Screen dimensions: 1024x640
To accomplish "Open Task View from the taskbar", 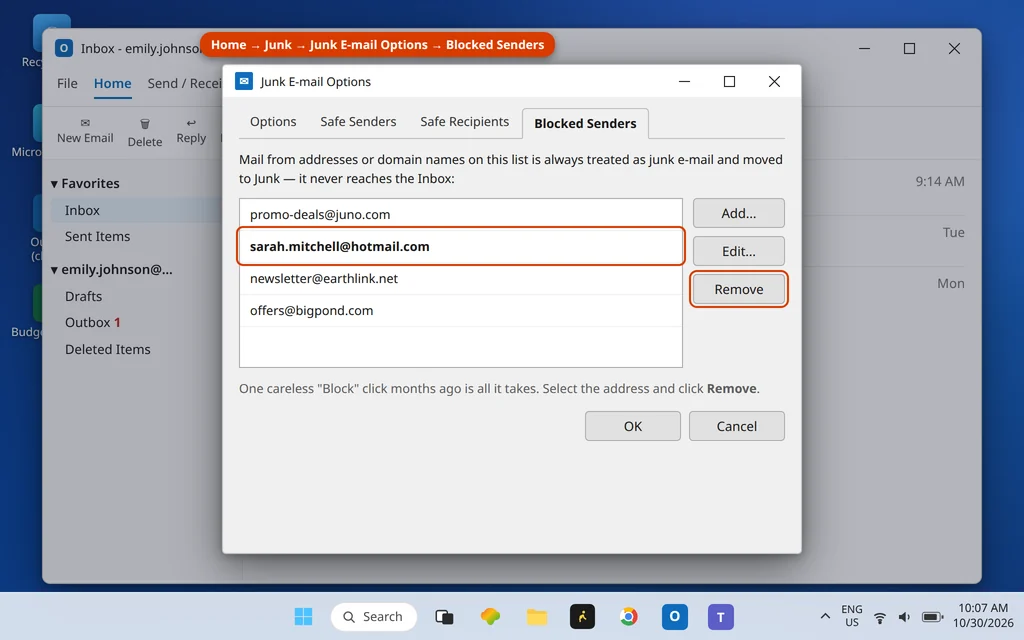I will [444, 616].
